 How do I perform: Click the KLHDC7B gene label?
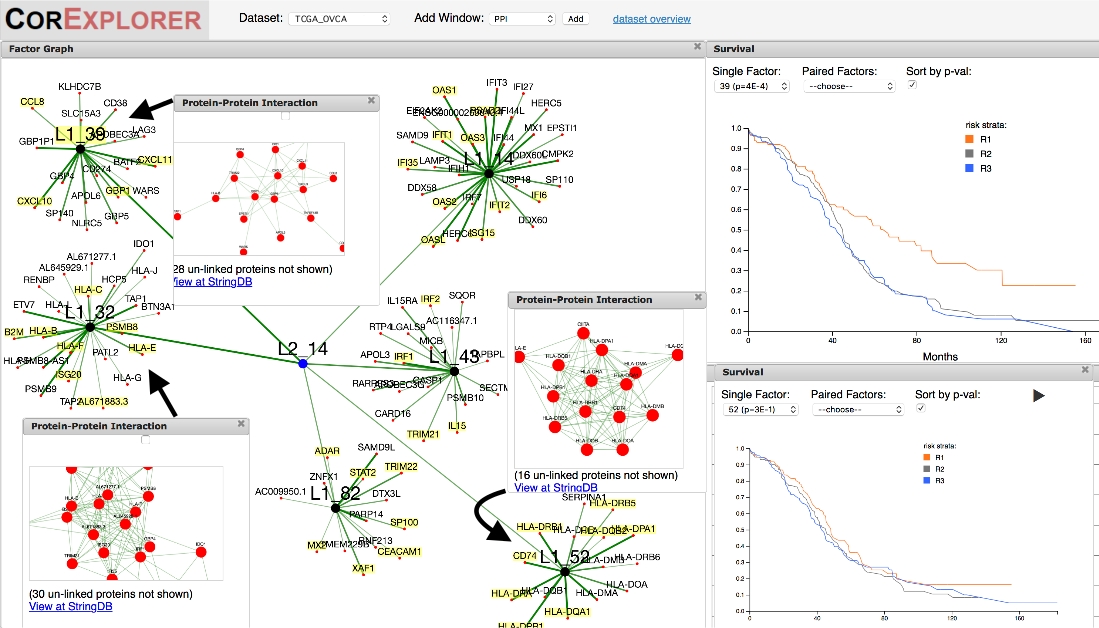coord(79,87)
